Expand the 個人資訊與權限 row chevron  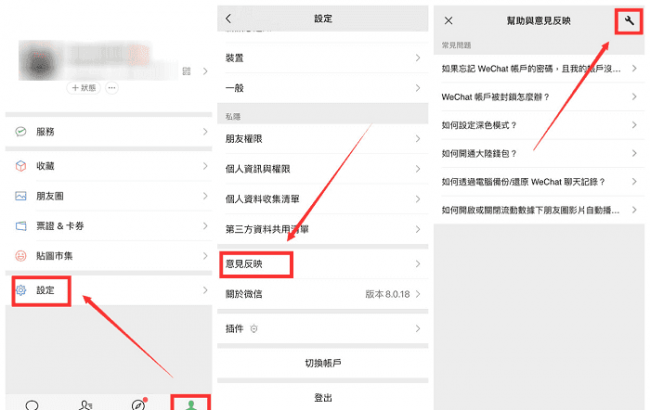(418, 169)
